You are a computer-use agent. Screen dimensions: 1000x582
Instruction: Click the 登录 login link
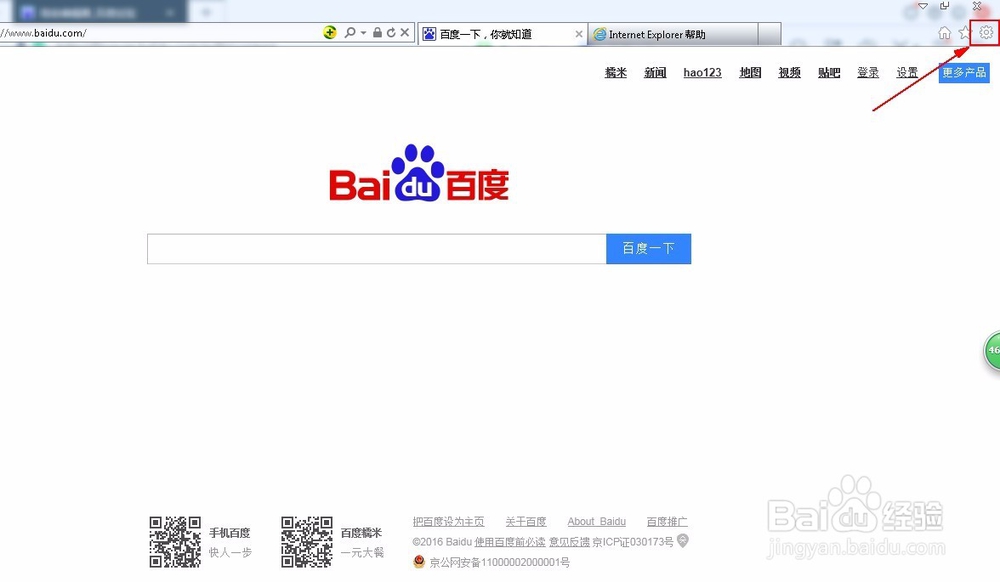click(x=868, y=73)
